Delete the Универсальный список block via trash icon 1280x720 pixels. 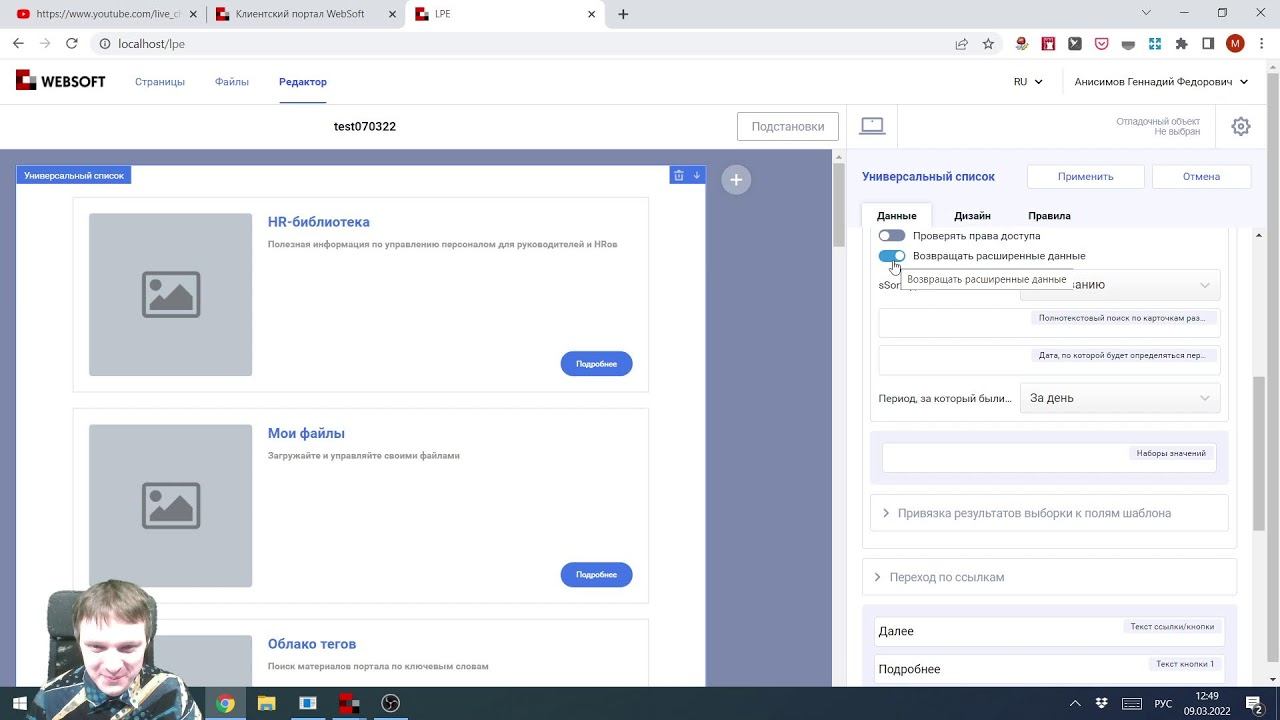(678, 175)
